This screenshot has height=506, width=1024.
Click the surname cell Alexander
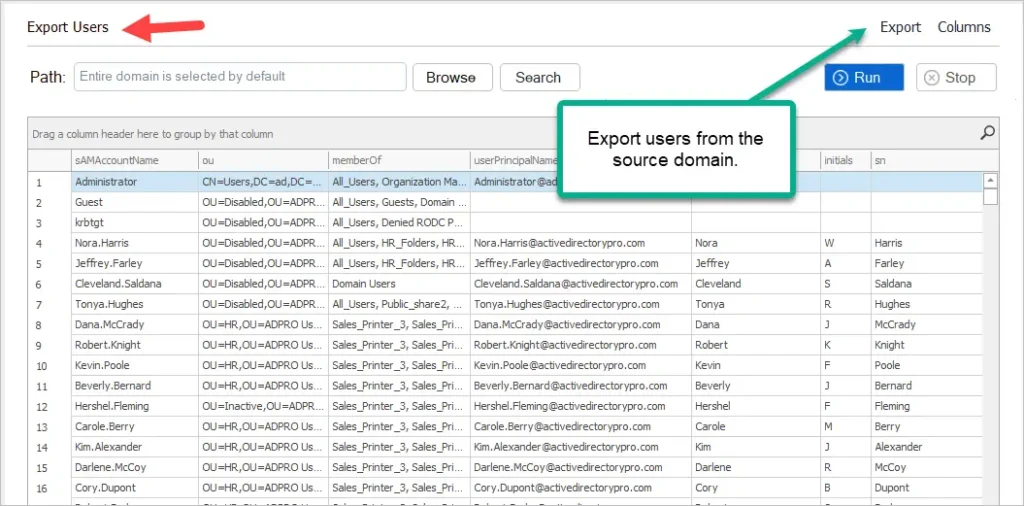927,447
